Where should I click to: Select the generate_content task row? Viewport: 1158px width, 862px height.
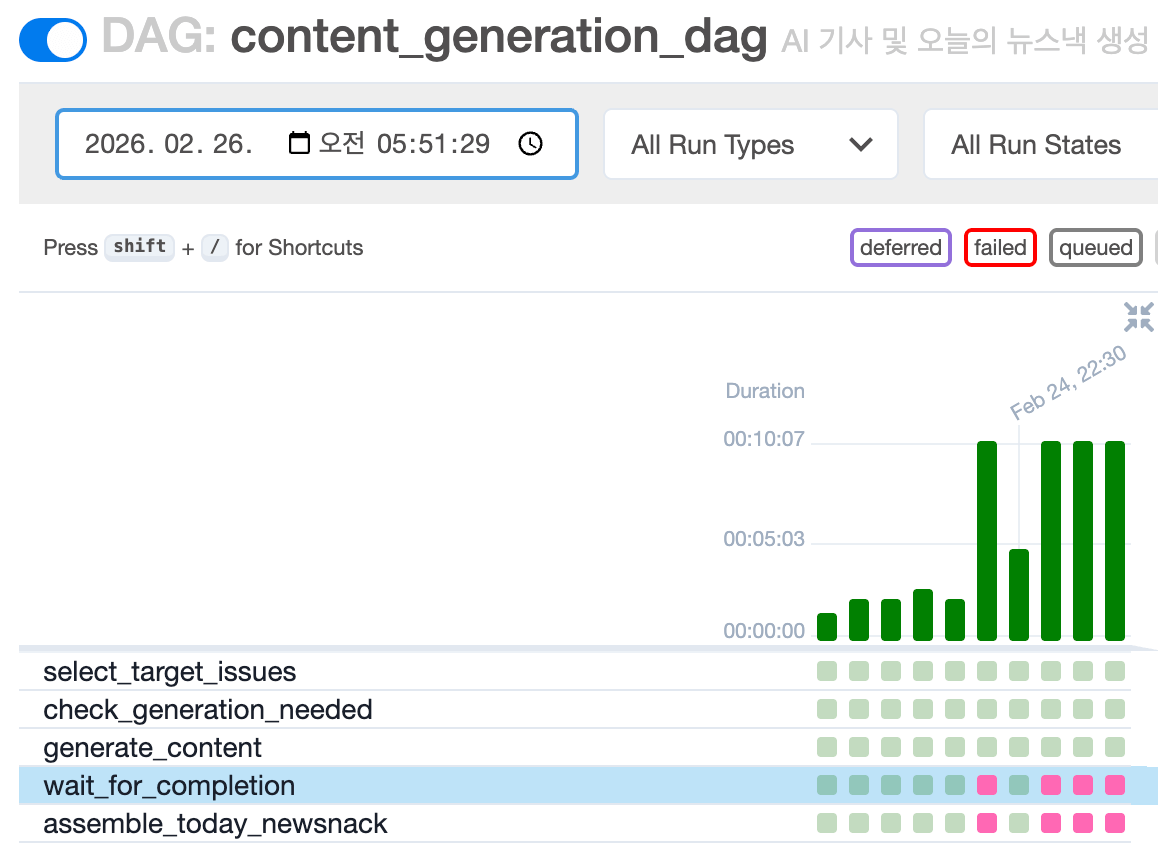(153, 748)
